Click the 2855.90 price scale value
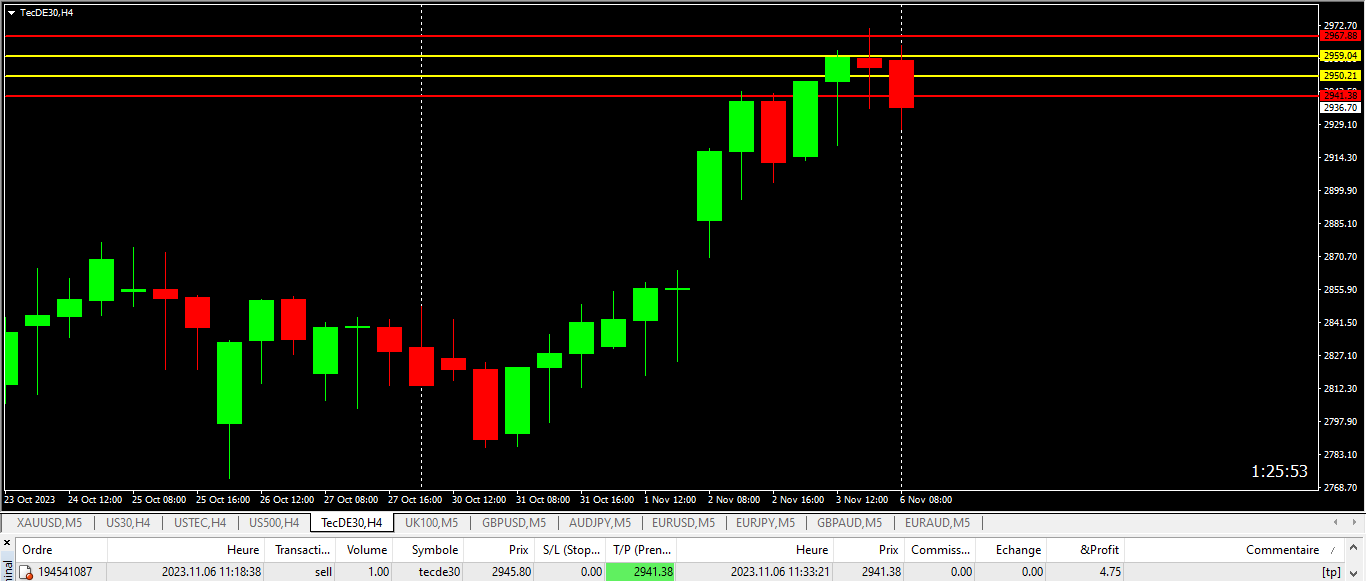The width and height of the screenshot is (1366, 581). tap(1340, 289)
